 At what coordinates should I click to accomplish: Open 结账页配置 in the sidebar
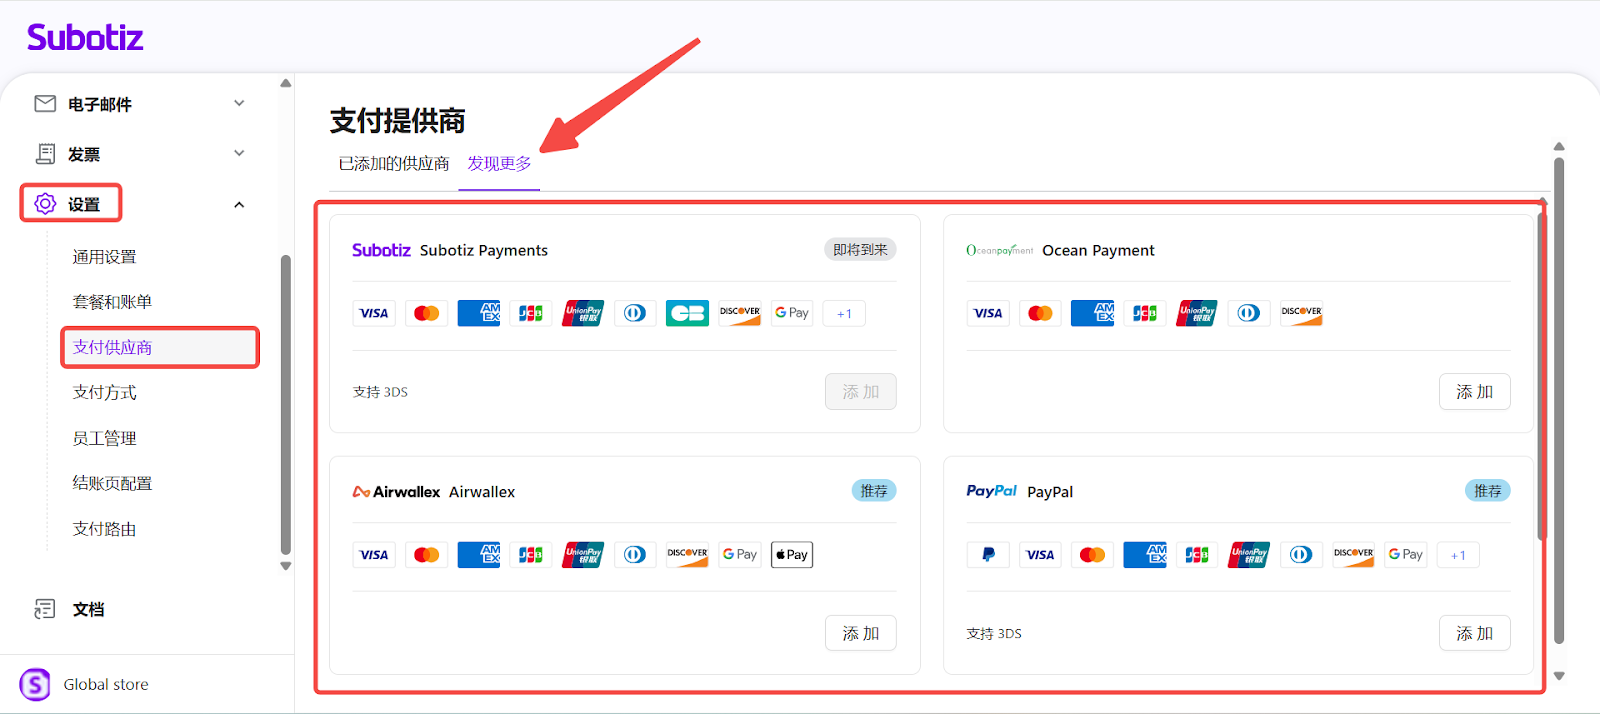tap(112, 484)
